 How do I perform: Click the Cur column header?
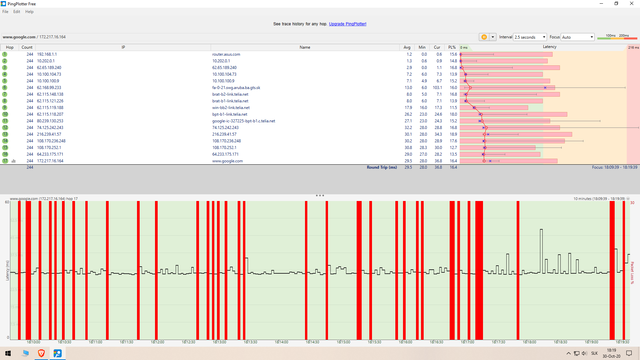pyautogui.click(x=437, y=47)
